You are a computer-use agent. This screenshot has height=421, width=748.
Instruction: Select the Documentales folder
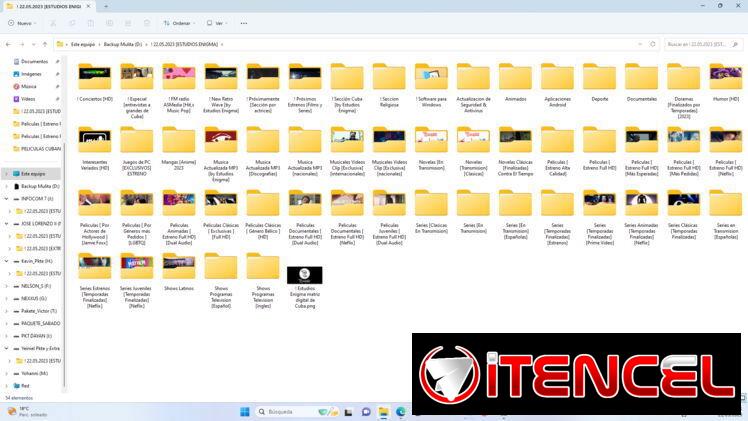tap(641, 82)
